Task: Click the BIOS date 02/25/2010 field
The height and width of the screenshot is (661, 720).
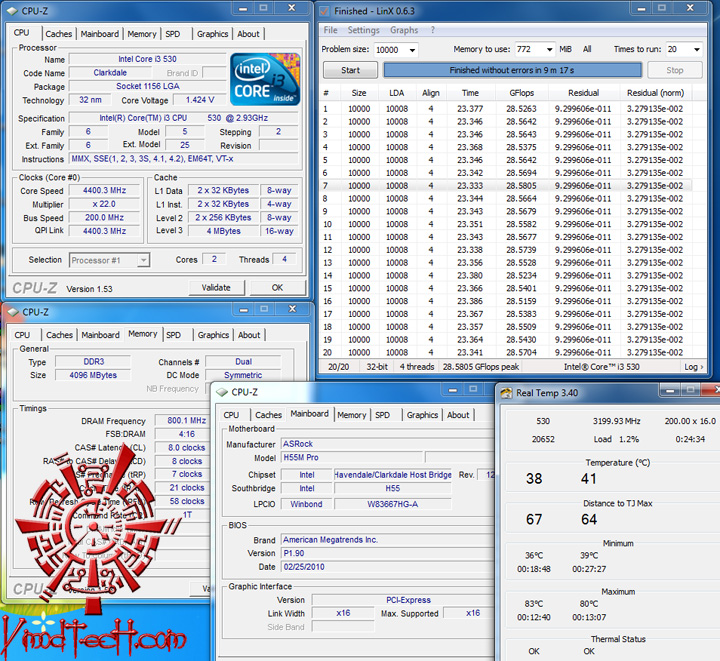Action: click(x=386, y=567)
